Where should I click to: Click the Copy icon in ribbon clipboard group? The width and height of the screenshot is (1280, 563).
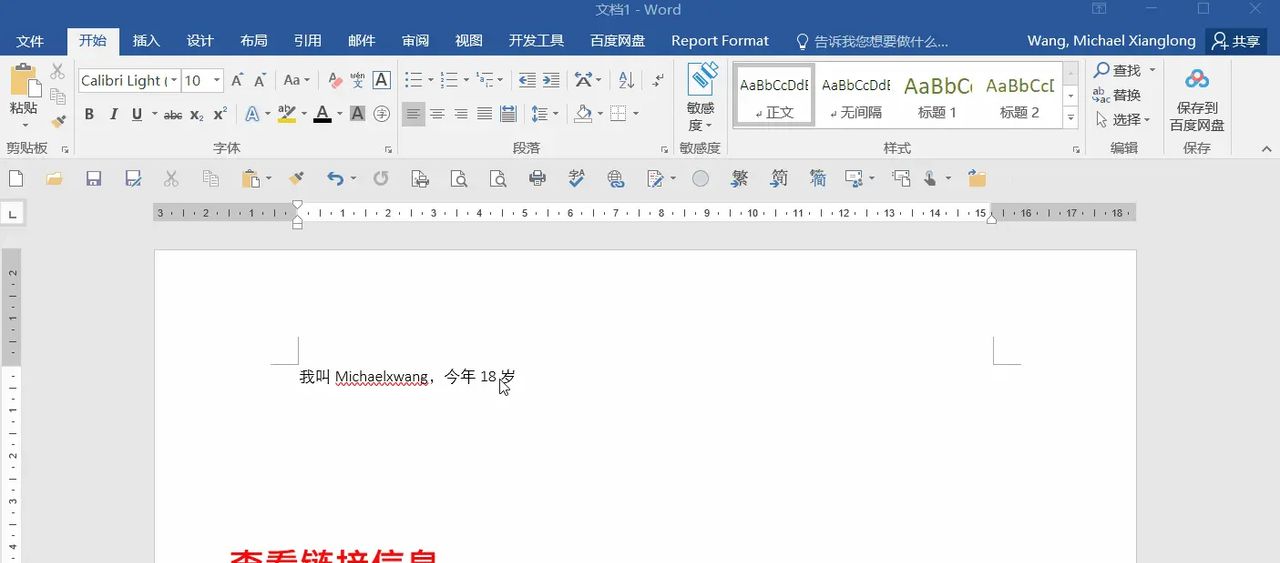(58, 96)
